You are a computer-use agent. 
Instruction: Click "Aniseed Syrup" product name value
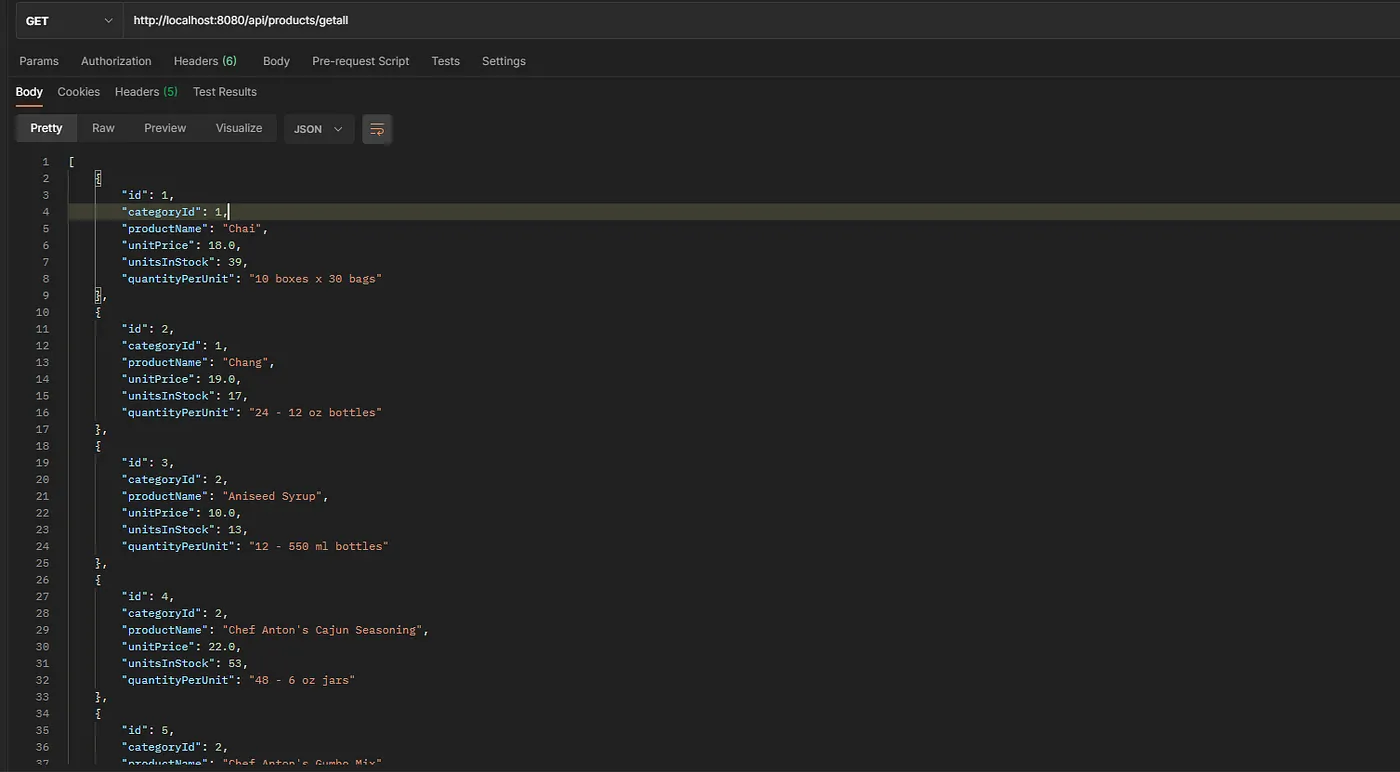pyautogui.click(x=272, y=496)
